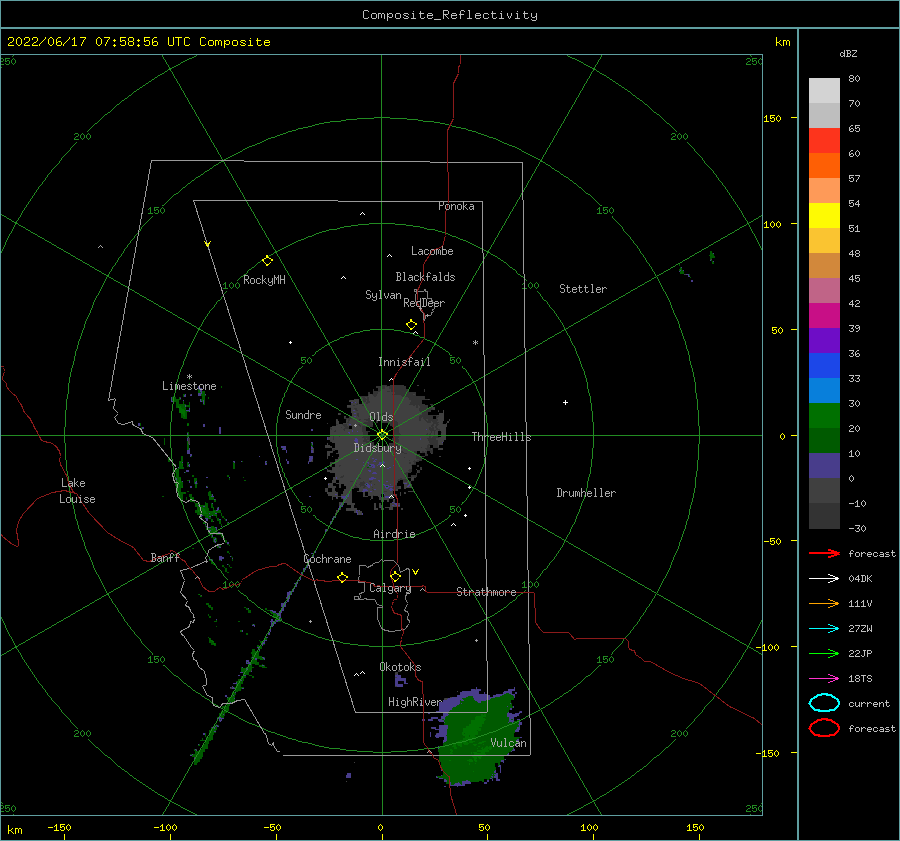
Task: Click the RedDeer city label
Action: pos(424,303)
